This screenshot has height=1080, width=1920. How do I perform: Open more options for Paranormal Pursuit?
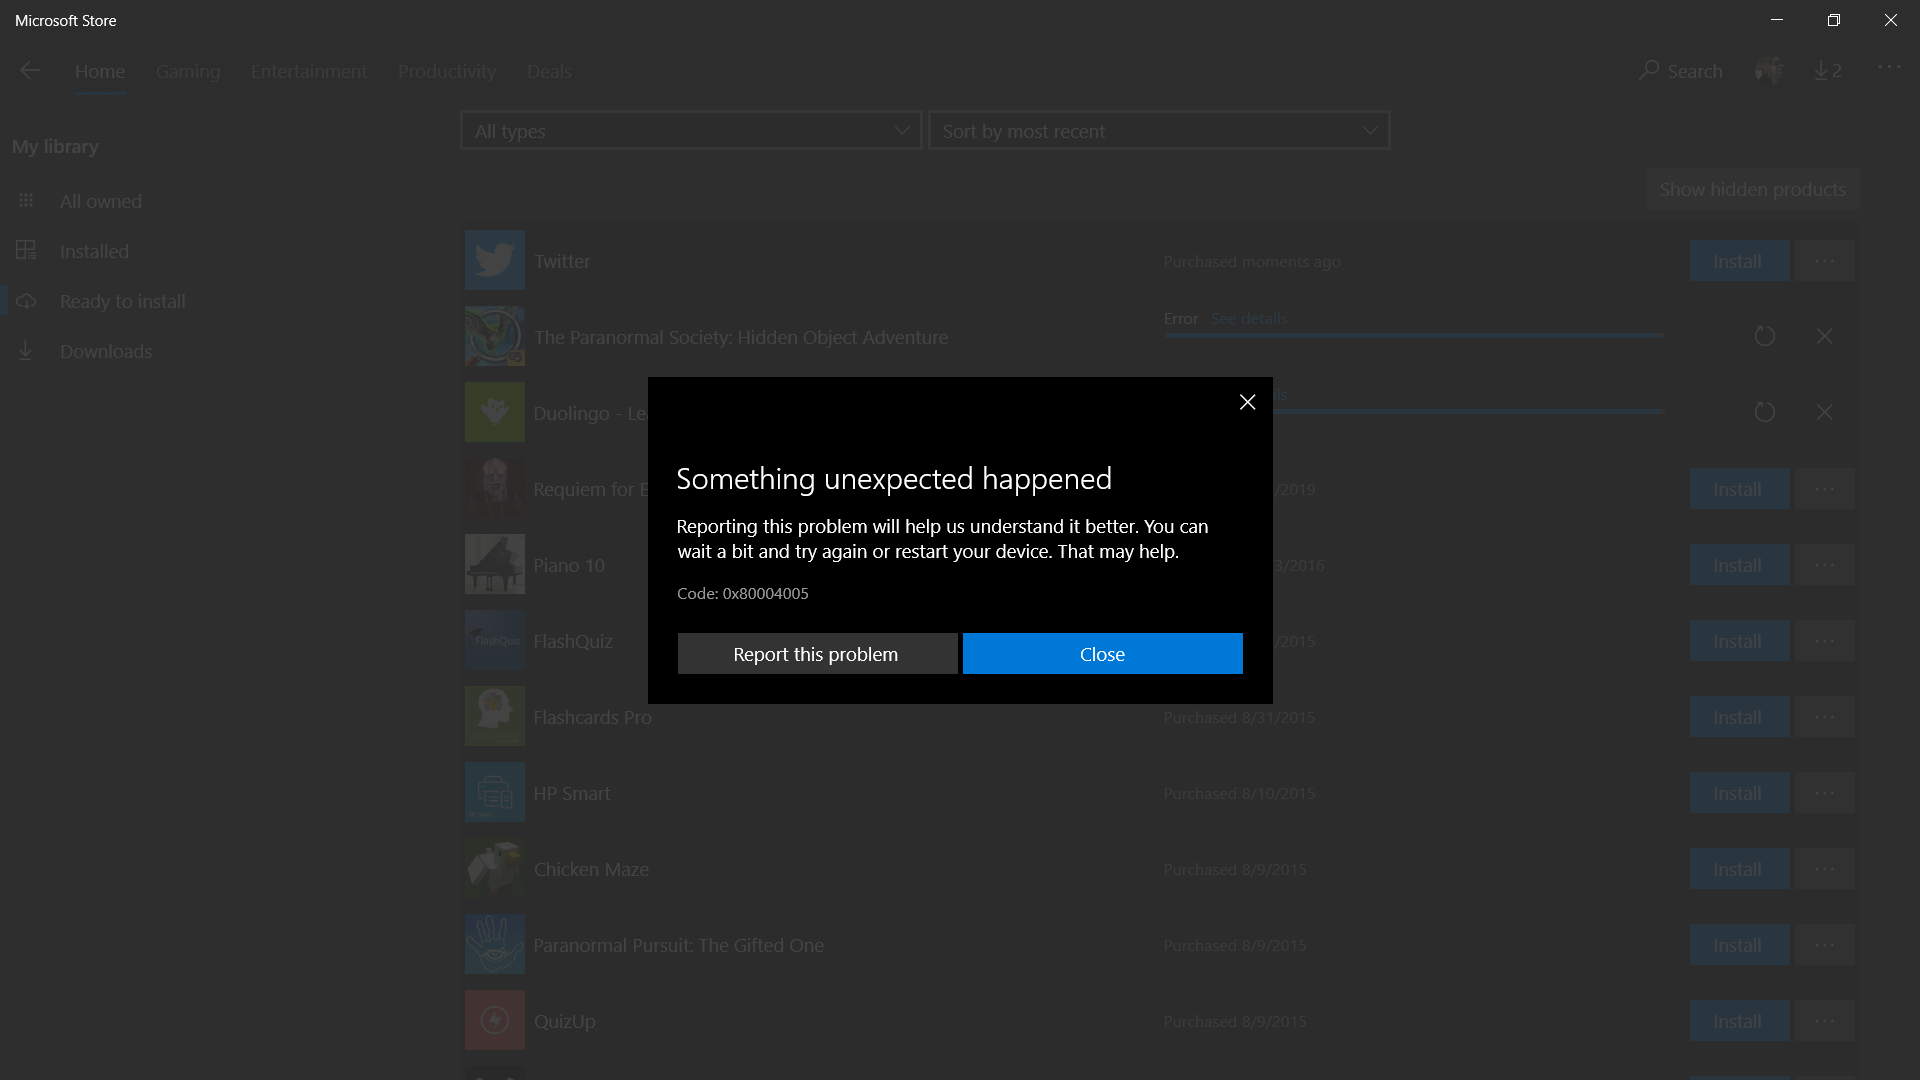[x=1825, y=945]
